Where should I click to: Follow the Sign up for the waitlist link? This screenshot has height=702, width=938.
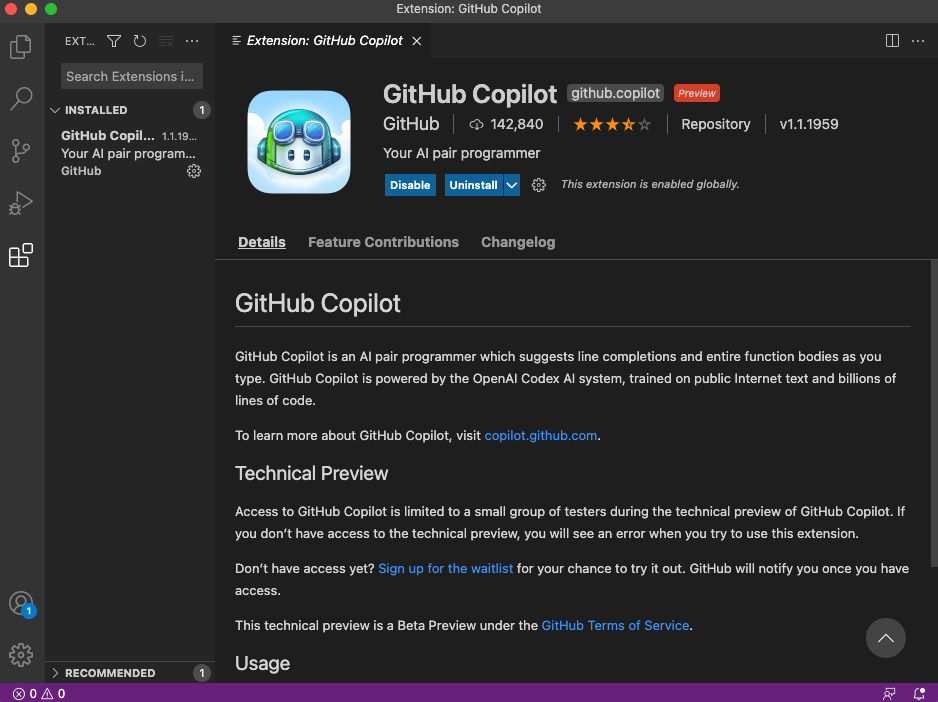445,568
